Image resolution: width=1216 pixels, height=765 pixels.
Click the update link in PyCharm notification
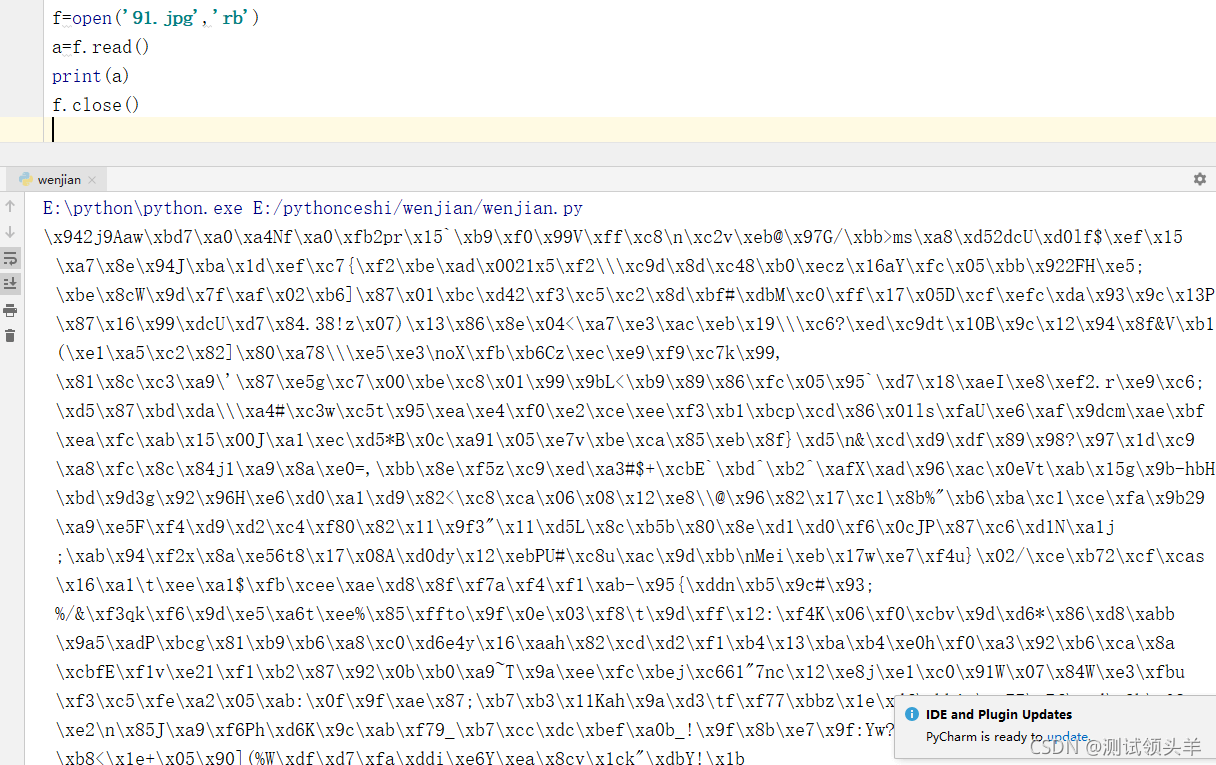(1067, 737)
